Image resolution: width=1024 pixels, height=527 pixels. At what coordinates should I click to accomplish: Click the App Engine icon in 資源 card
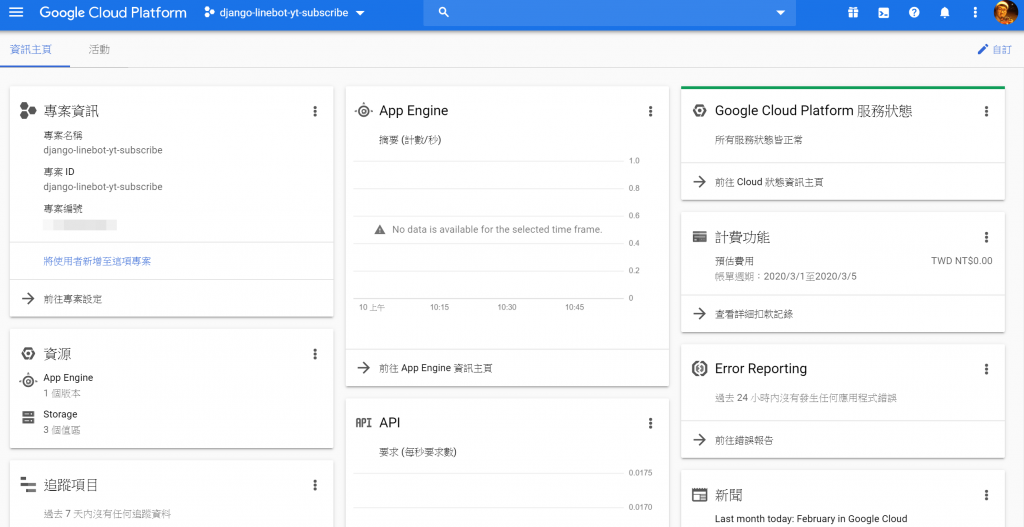point(28,381)
